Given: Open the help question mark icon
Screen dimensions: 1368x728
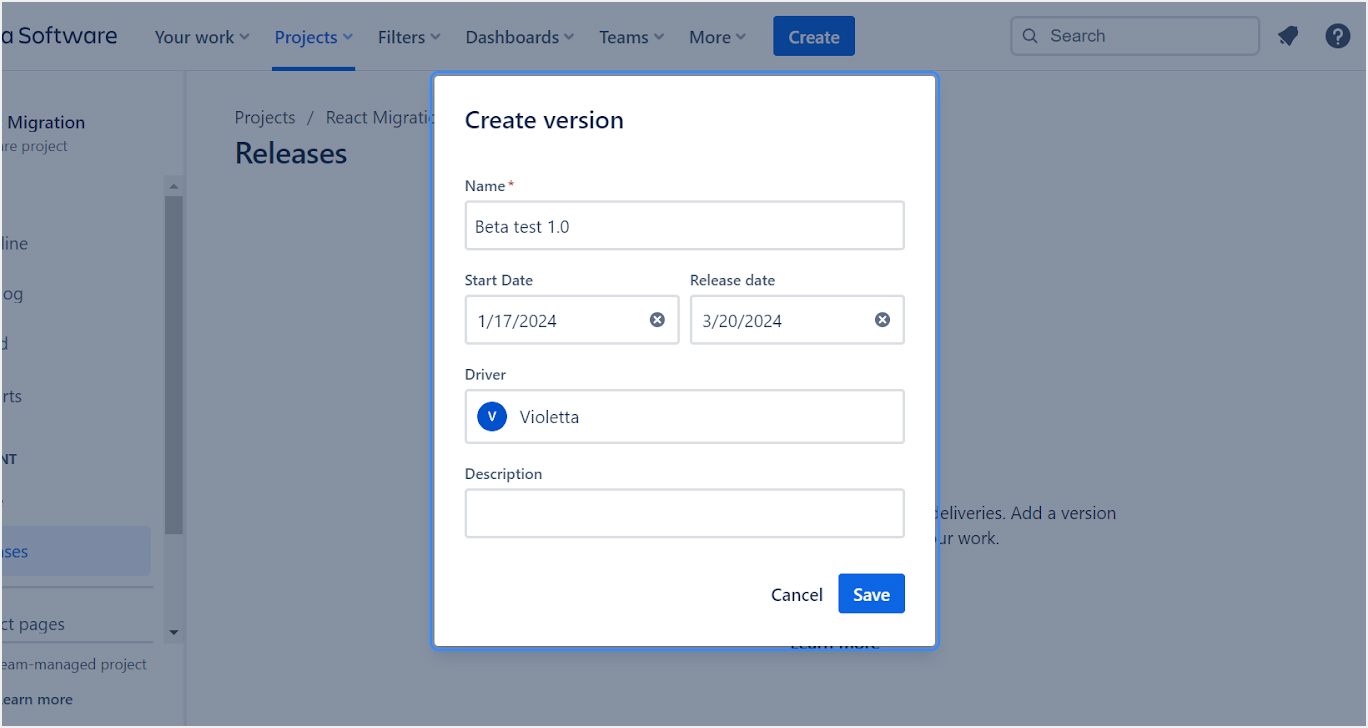Looking at the screenshot, I should 1338,37.
